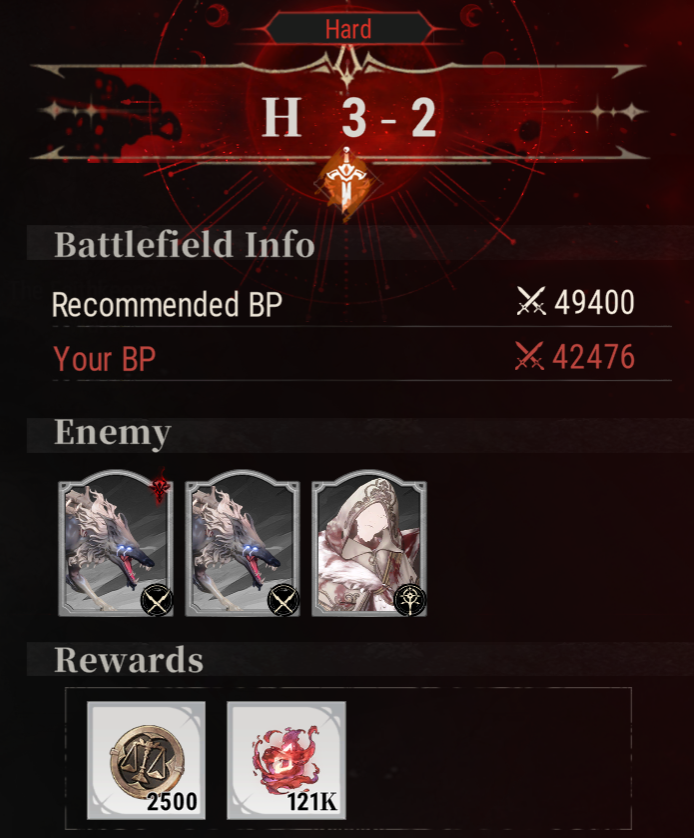Select the first wolf enemy card
This screenshot has width=694, height=838.
116,544
